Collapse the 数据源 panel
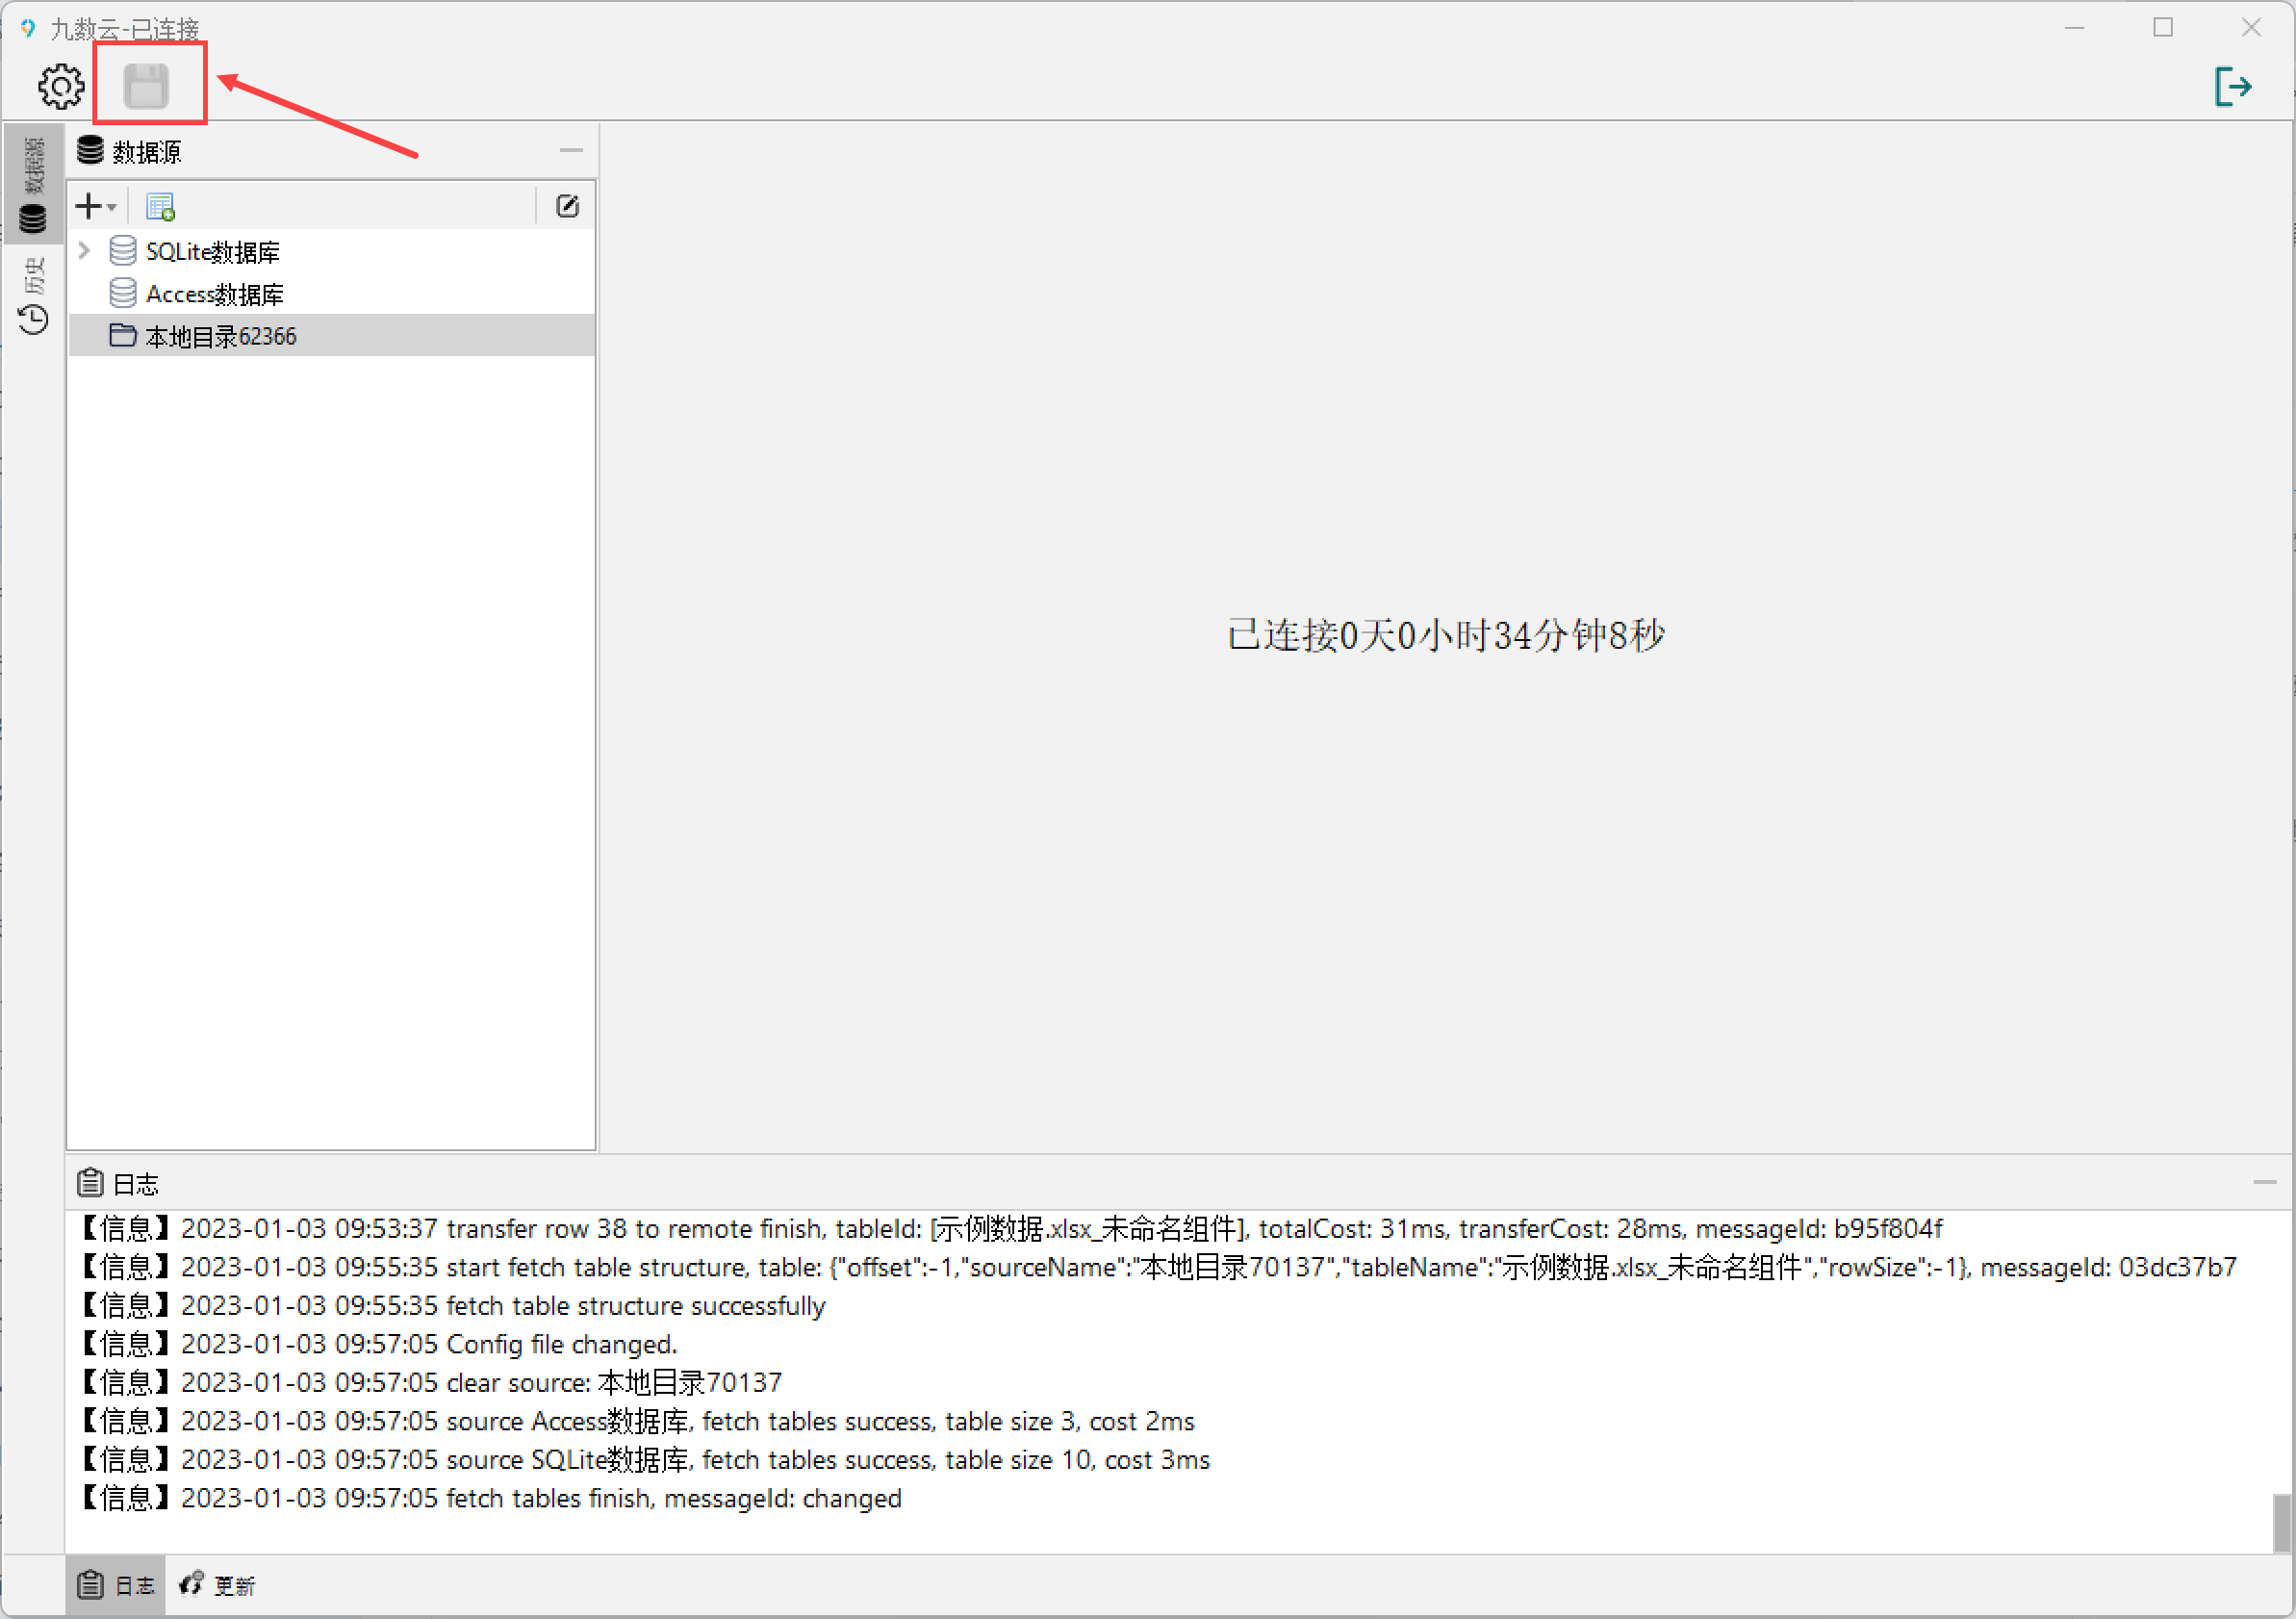This screenshot has width=2296, height=1619. 571,151
